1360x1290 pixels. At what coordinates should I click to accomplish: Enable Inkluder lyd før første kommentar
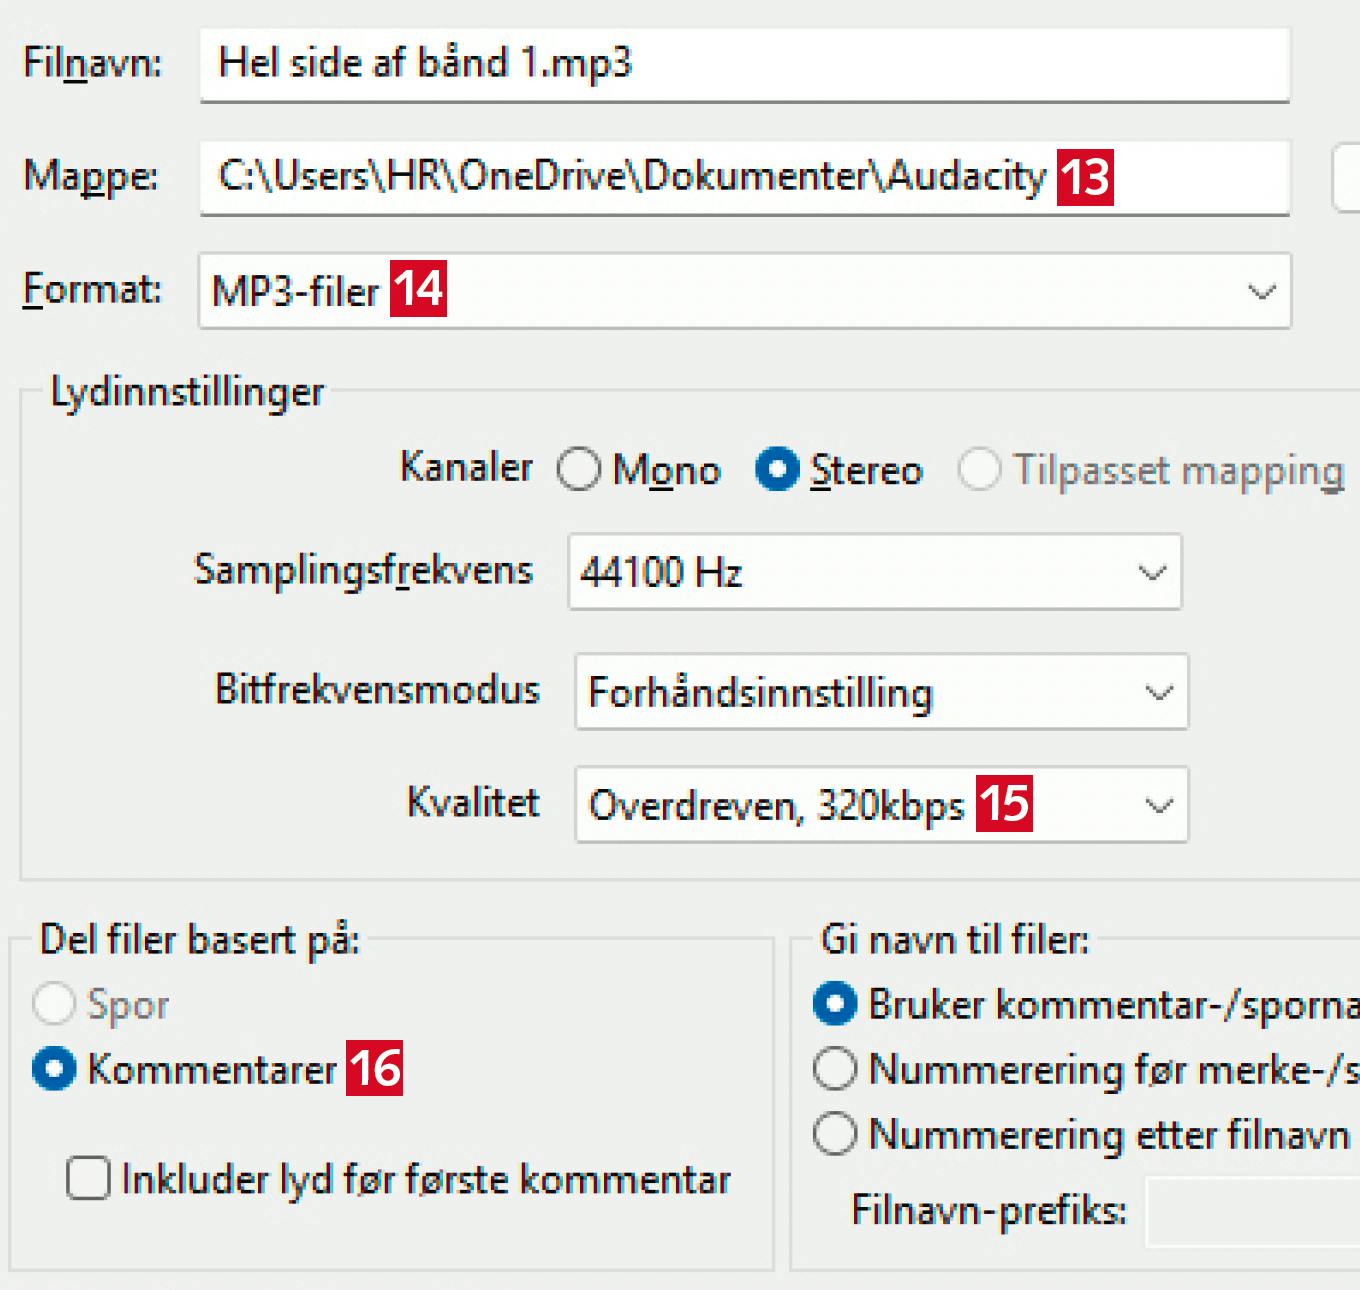89,1178
